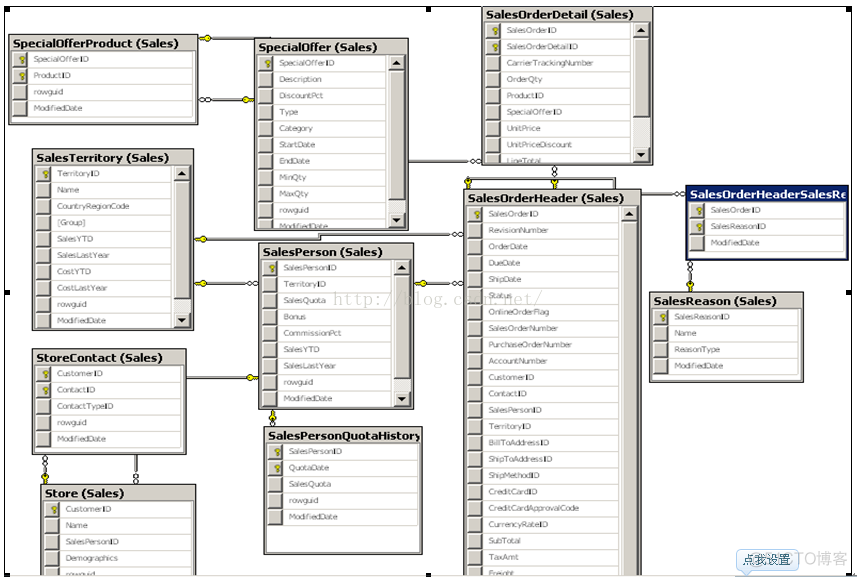The height and width of the screenshot is (577, 857).
Task: Click down arrow of SpecialOffer scrollbar
Action: tap(397, 220)
